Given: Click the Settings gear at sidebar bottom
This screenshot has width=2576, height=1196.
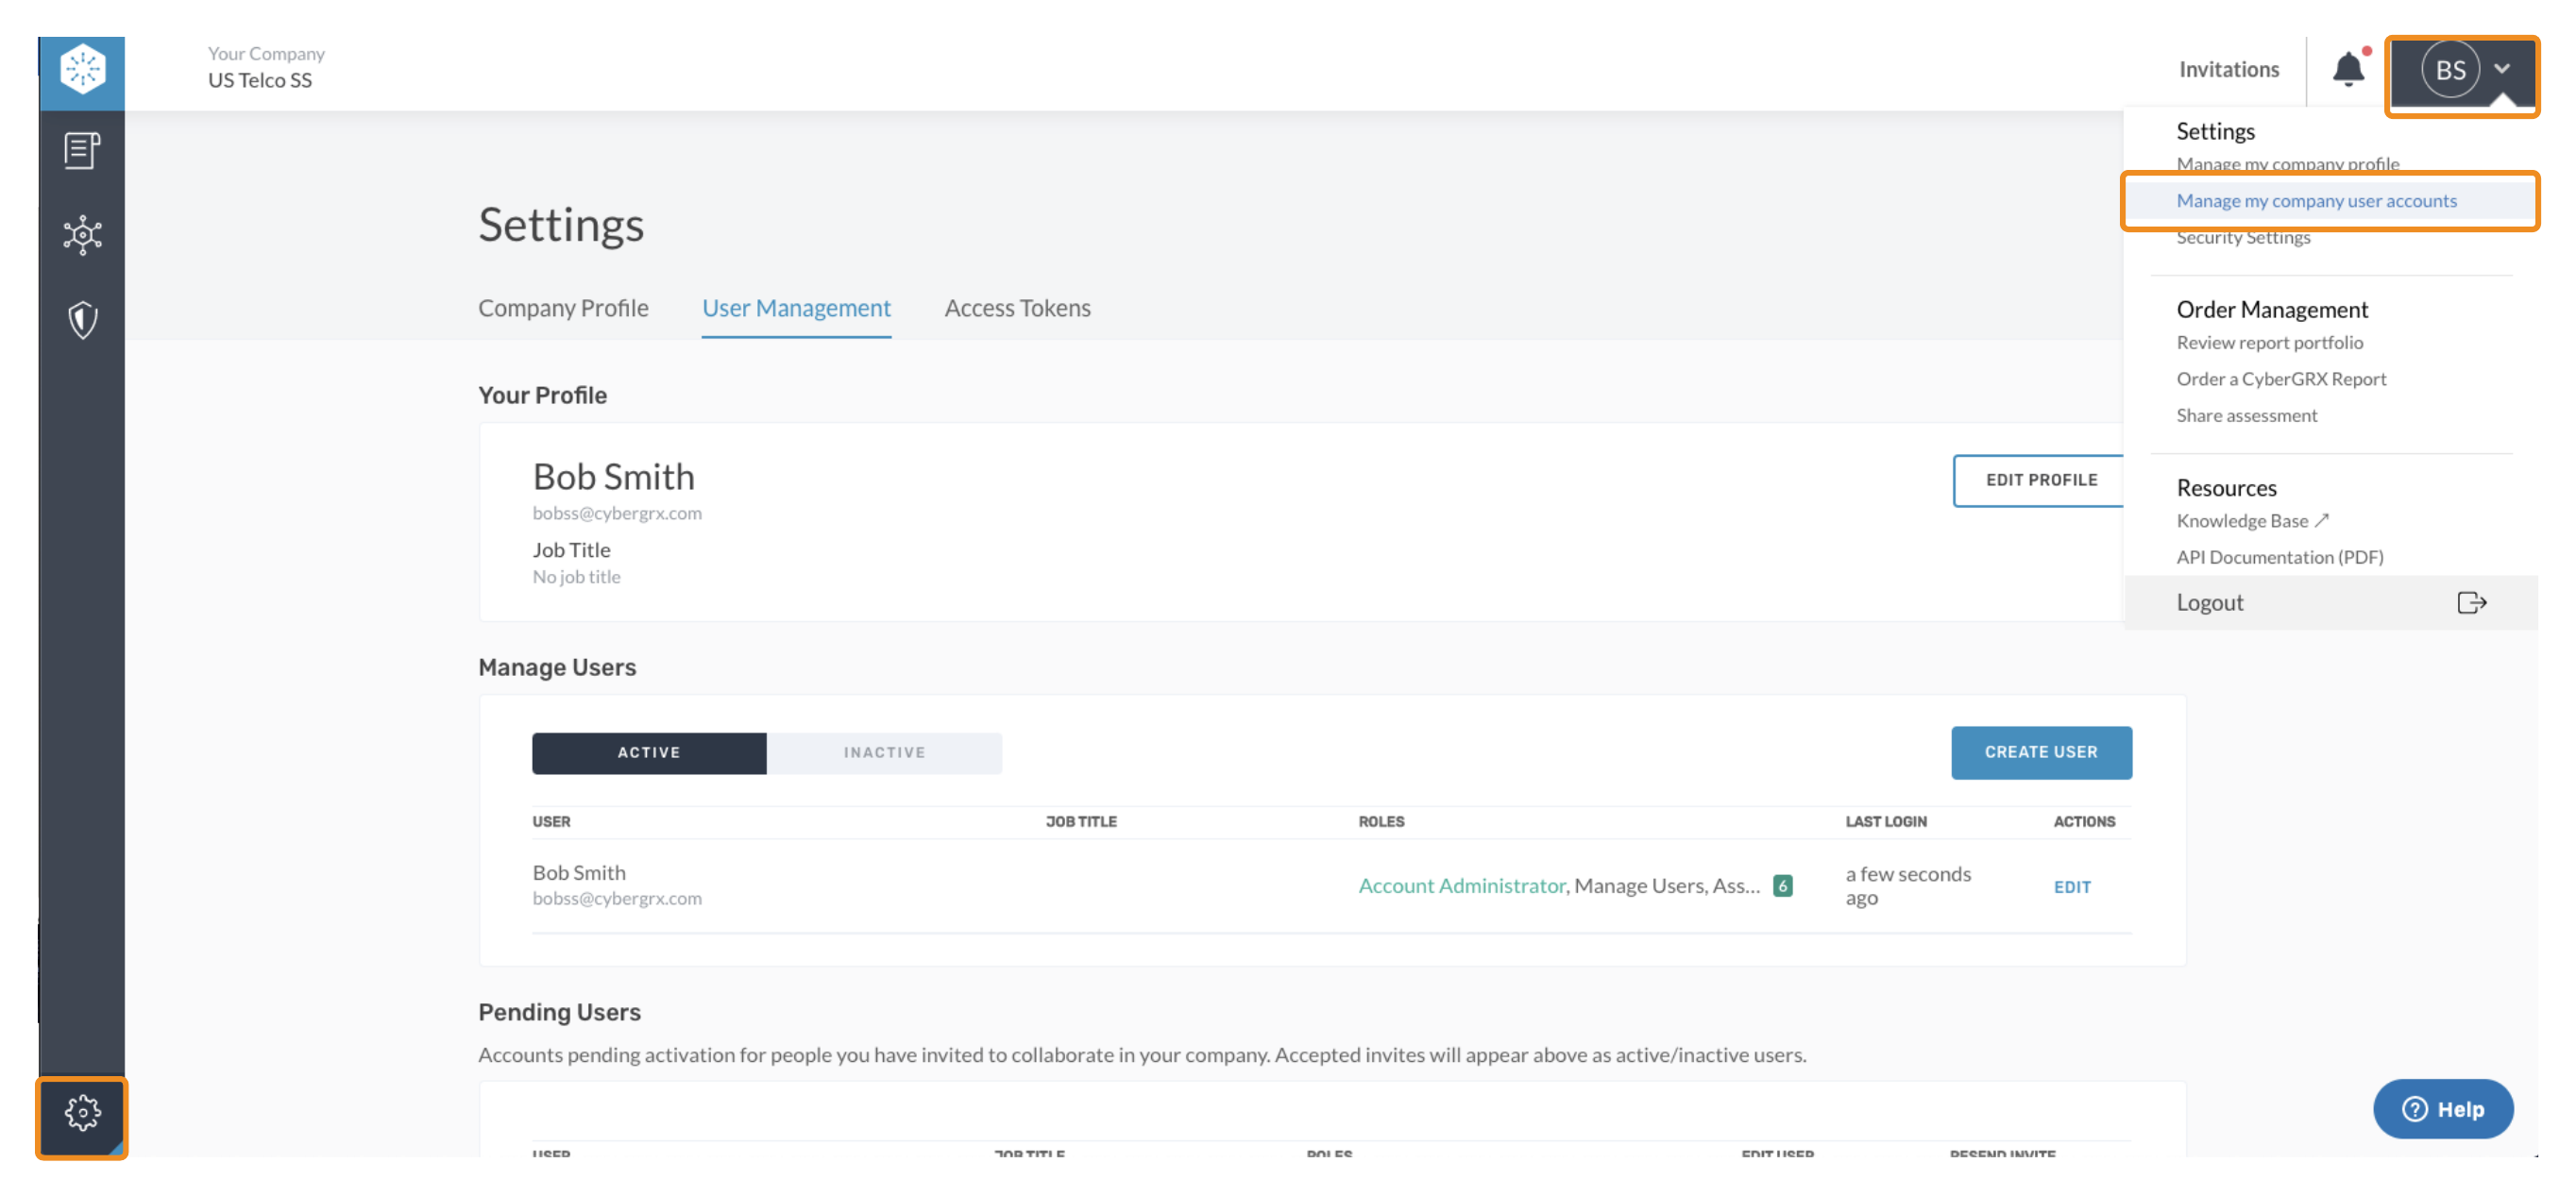Looking at the screenshot, I should 82,1110.
